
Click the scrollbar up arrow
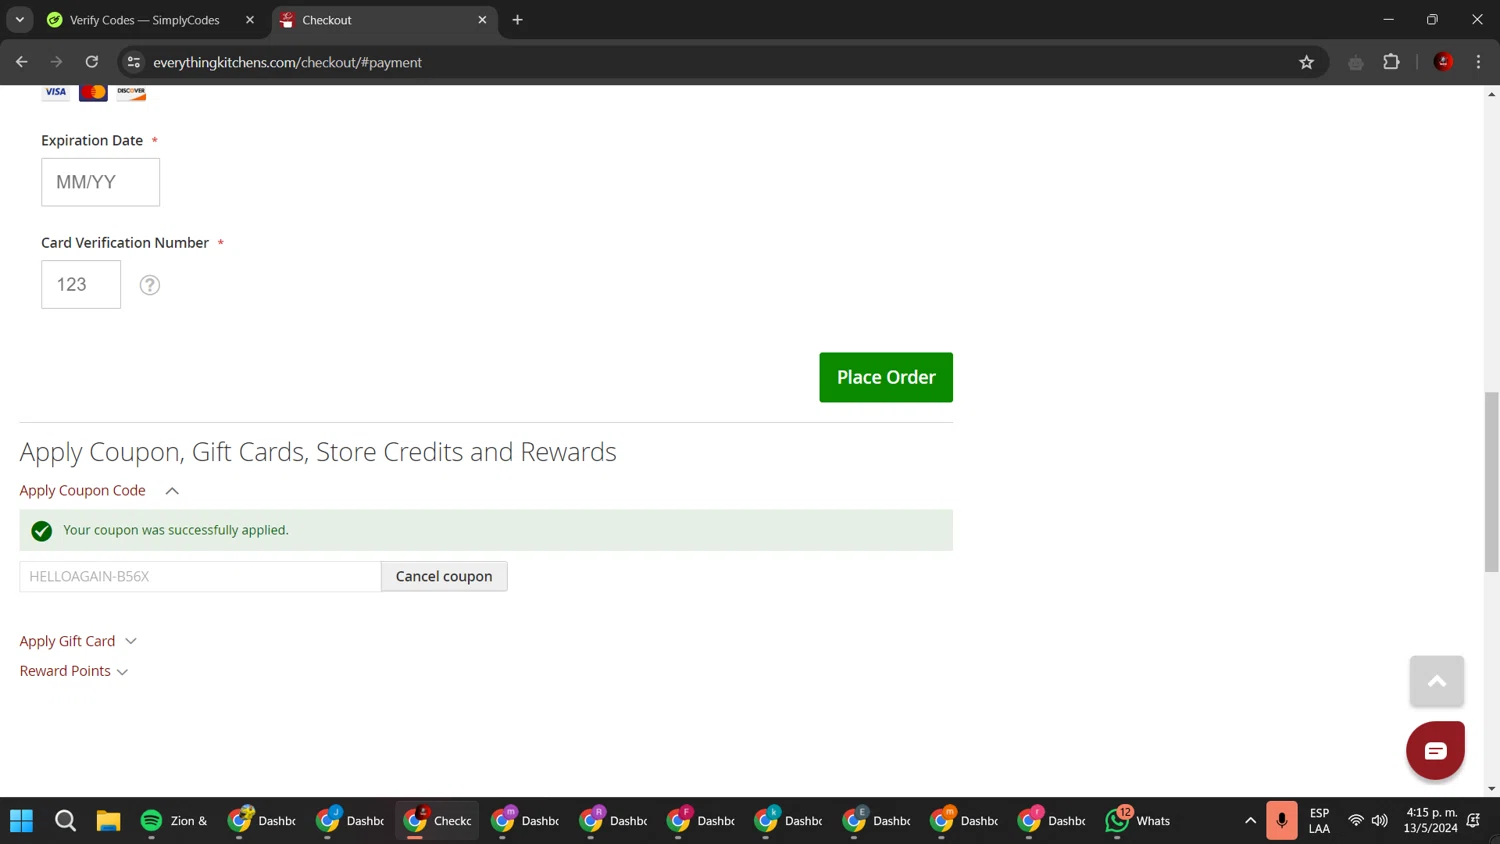click(1491, 94)
